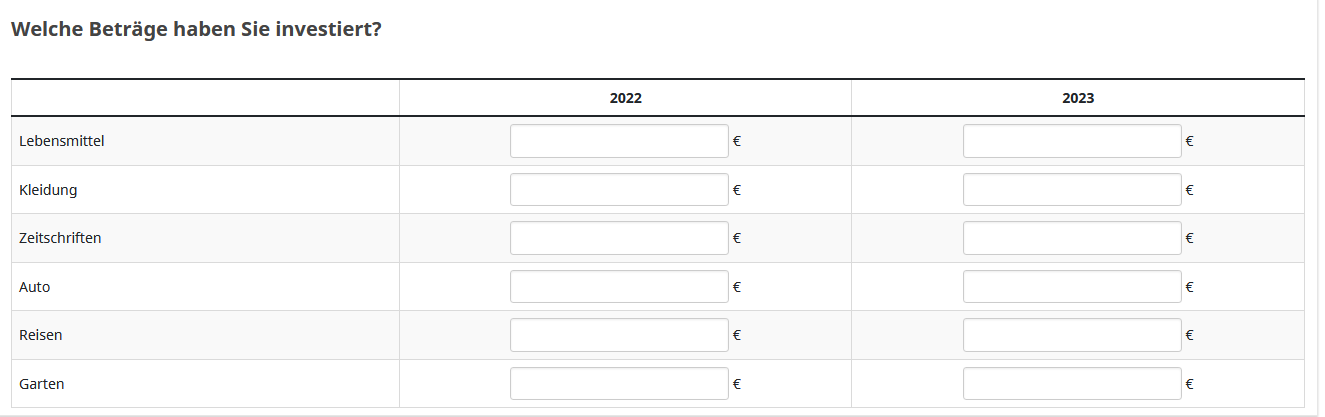The image size is (1325, 417).
Task: Activate the Reisen 2022 text field
Action: click(x=619, y=335)
